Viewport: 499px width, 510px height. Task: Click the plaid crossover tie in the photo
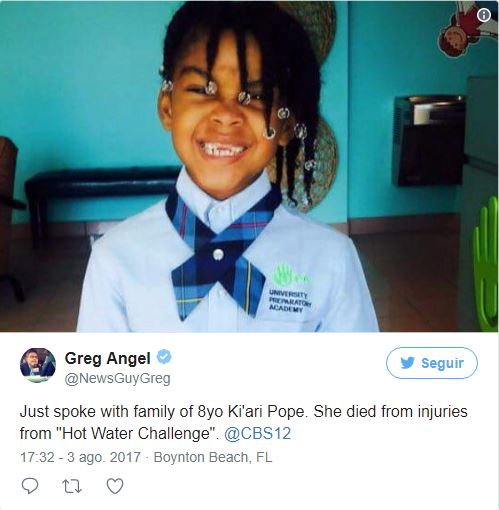coord(223,253)
